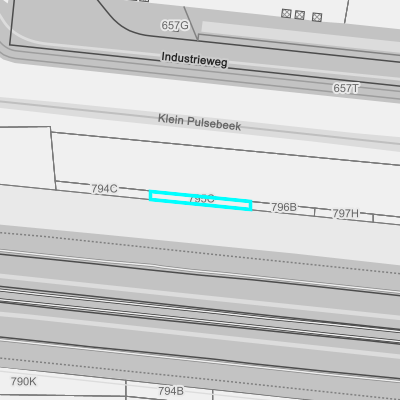Click the divider line between 796B and 797H
Image resolution: width=400 pixels, height=400 pixels.
tap(315, 211)
